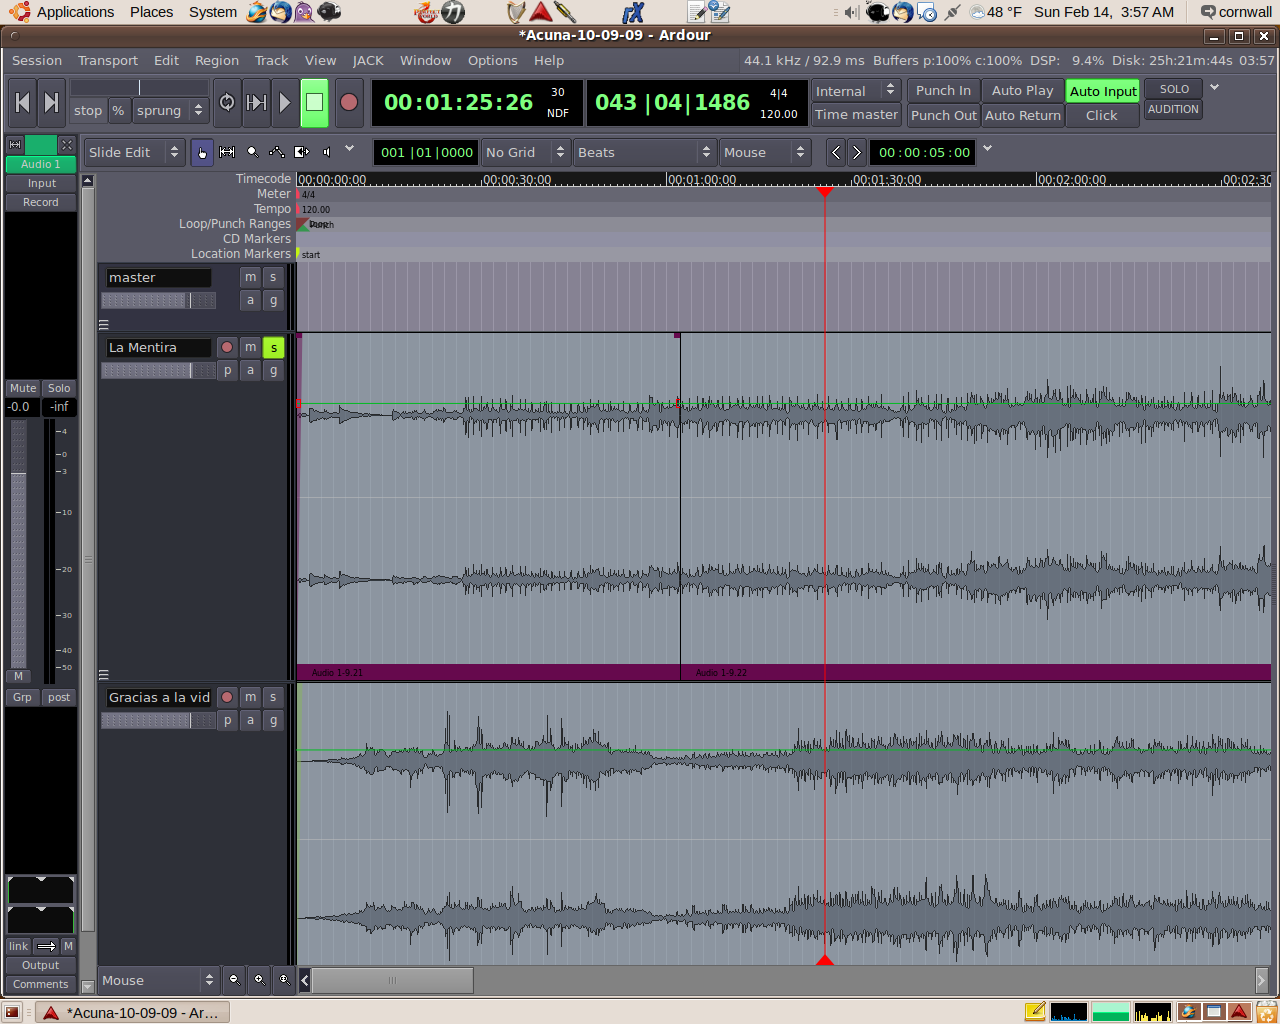The width and height of the screenshot is (1280, 1024).
Task: Disable the Auto Input toggle
Action: tap(1102, 91)
